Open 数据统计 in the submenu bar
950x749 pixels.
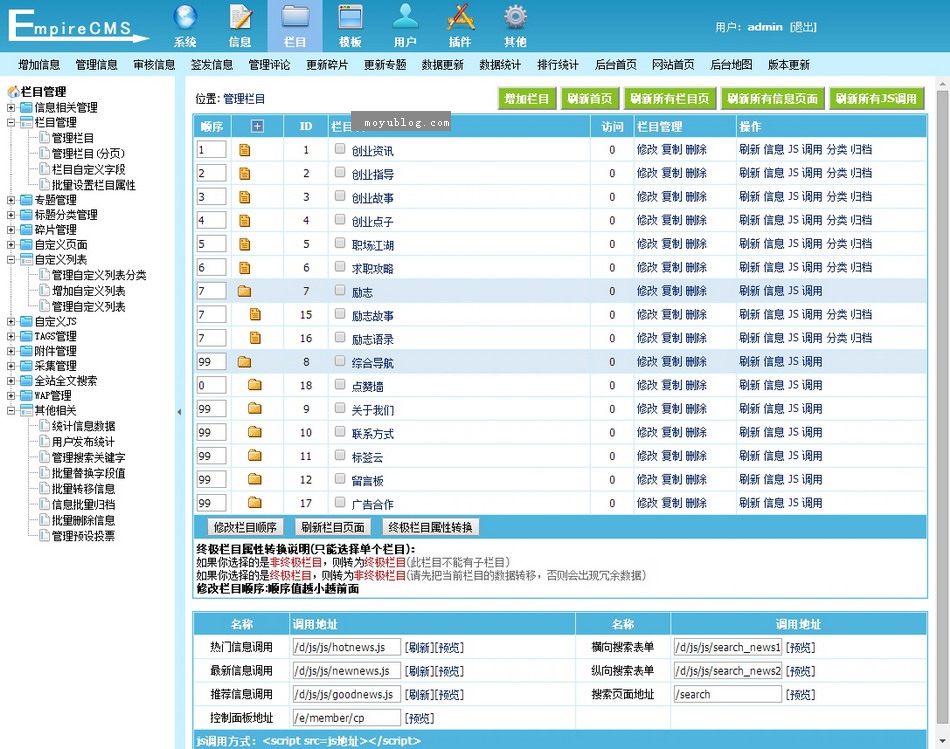pyautogui.click(x=500, y=65)
